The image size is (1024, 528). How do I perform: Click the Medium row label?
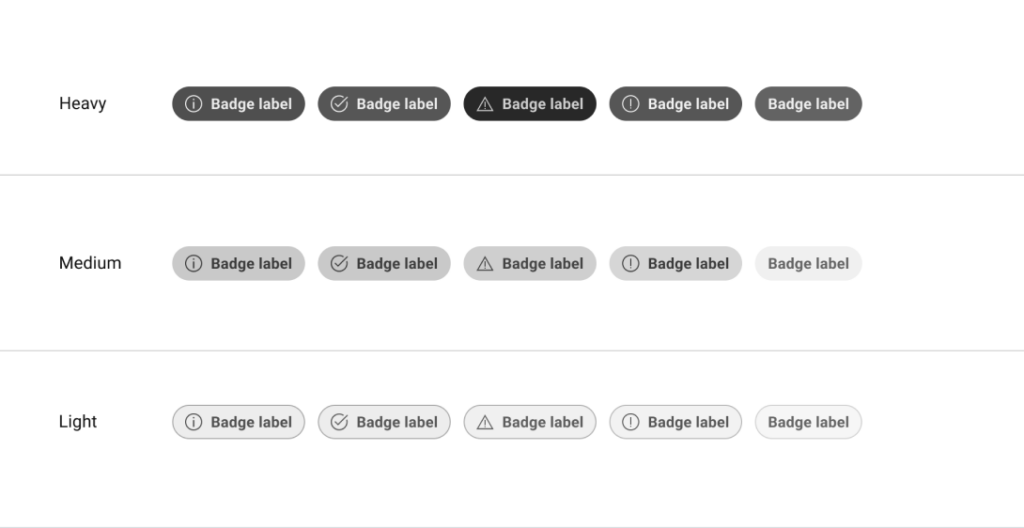coord(90,263)
